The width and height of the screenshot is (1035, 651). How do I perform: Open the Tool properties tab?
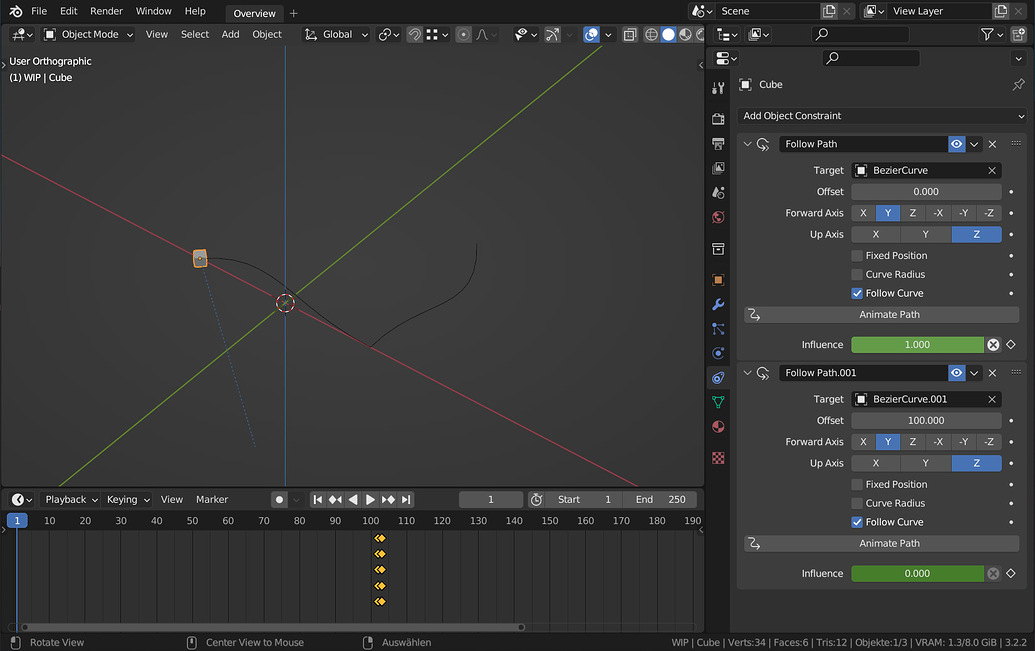click(x=718, y=88)
